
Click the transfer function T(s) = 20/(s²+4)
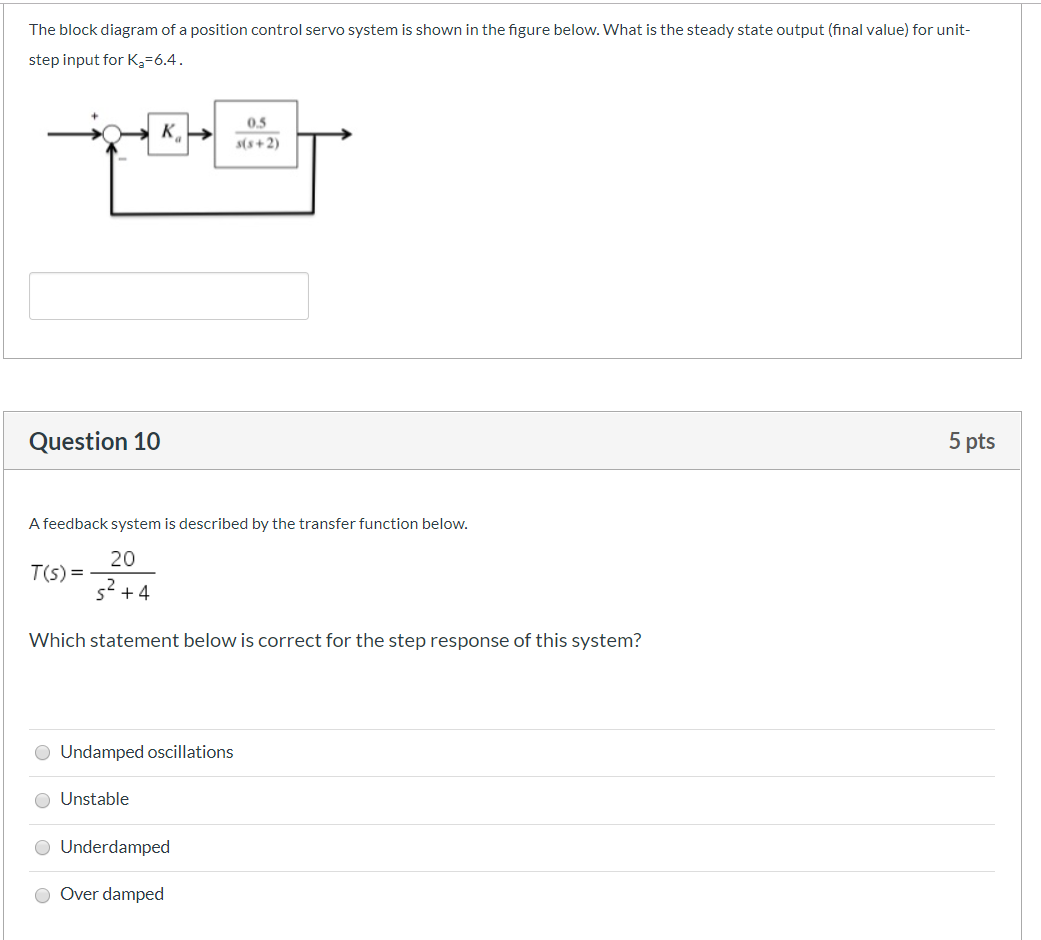pyautogui.click(x=92, y=573)
